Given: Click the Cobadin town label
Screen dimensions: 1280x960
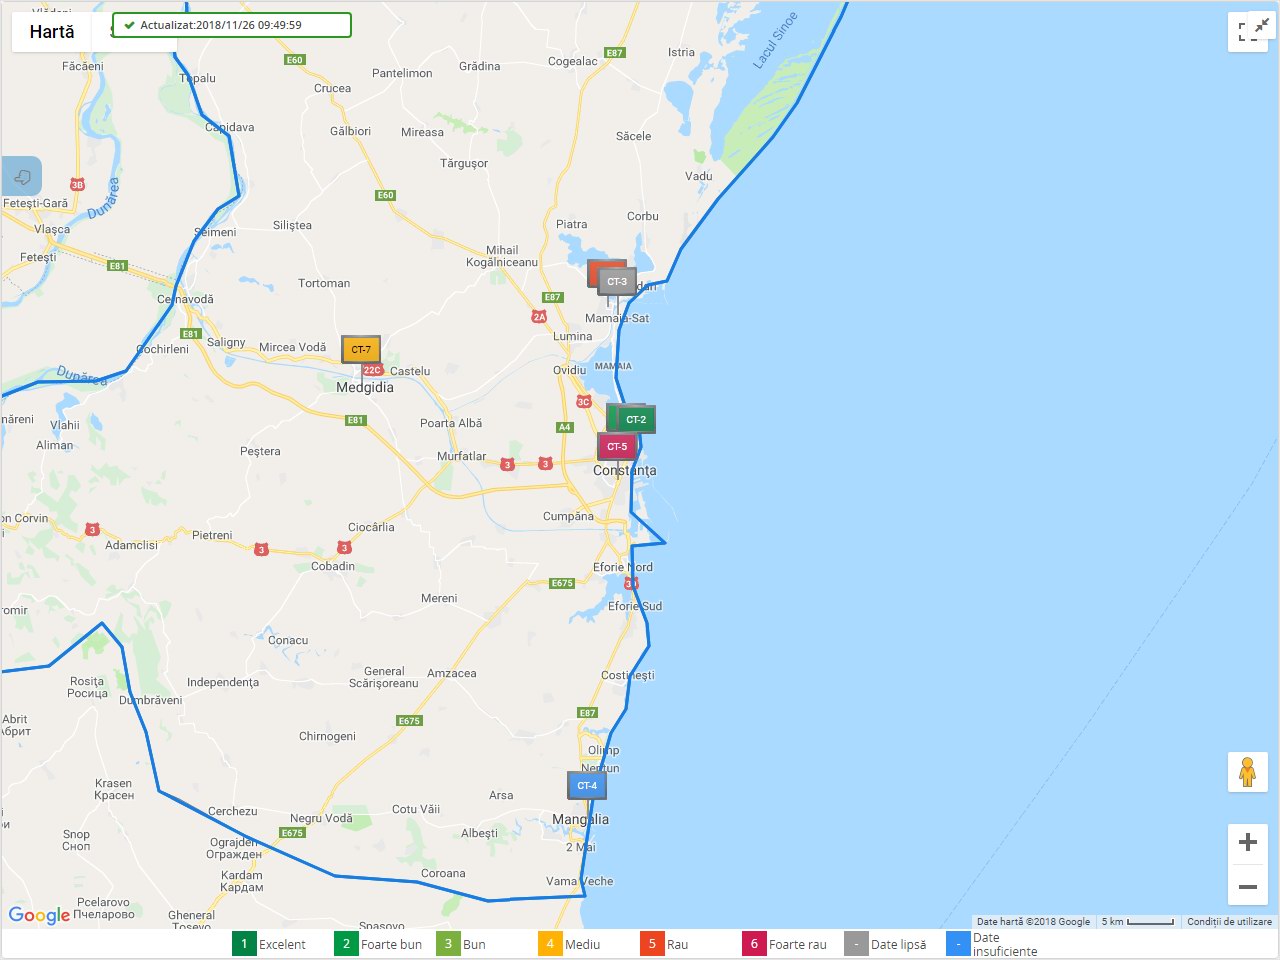Looking at the screenshot, I should [333, 566].
